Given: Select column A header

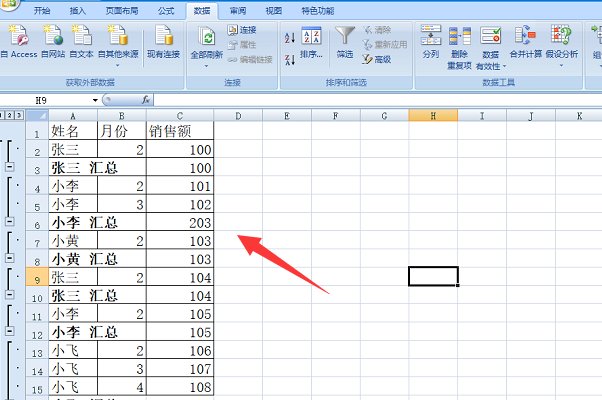Looking at the screenshot, I should (73, 115).
